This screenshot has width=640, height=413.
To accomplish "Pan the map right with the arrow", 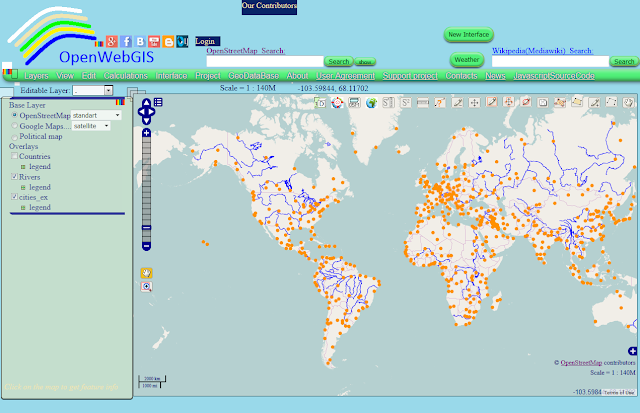I will tap(152, 111).
